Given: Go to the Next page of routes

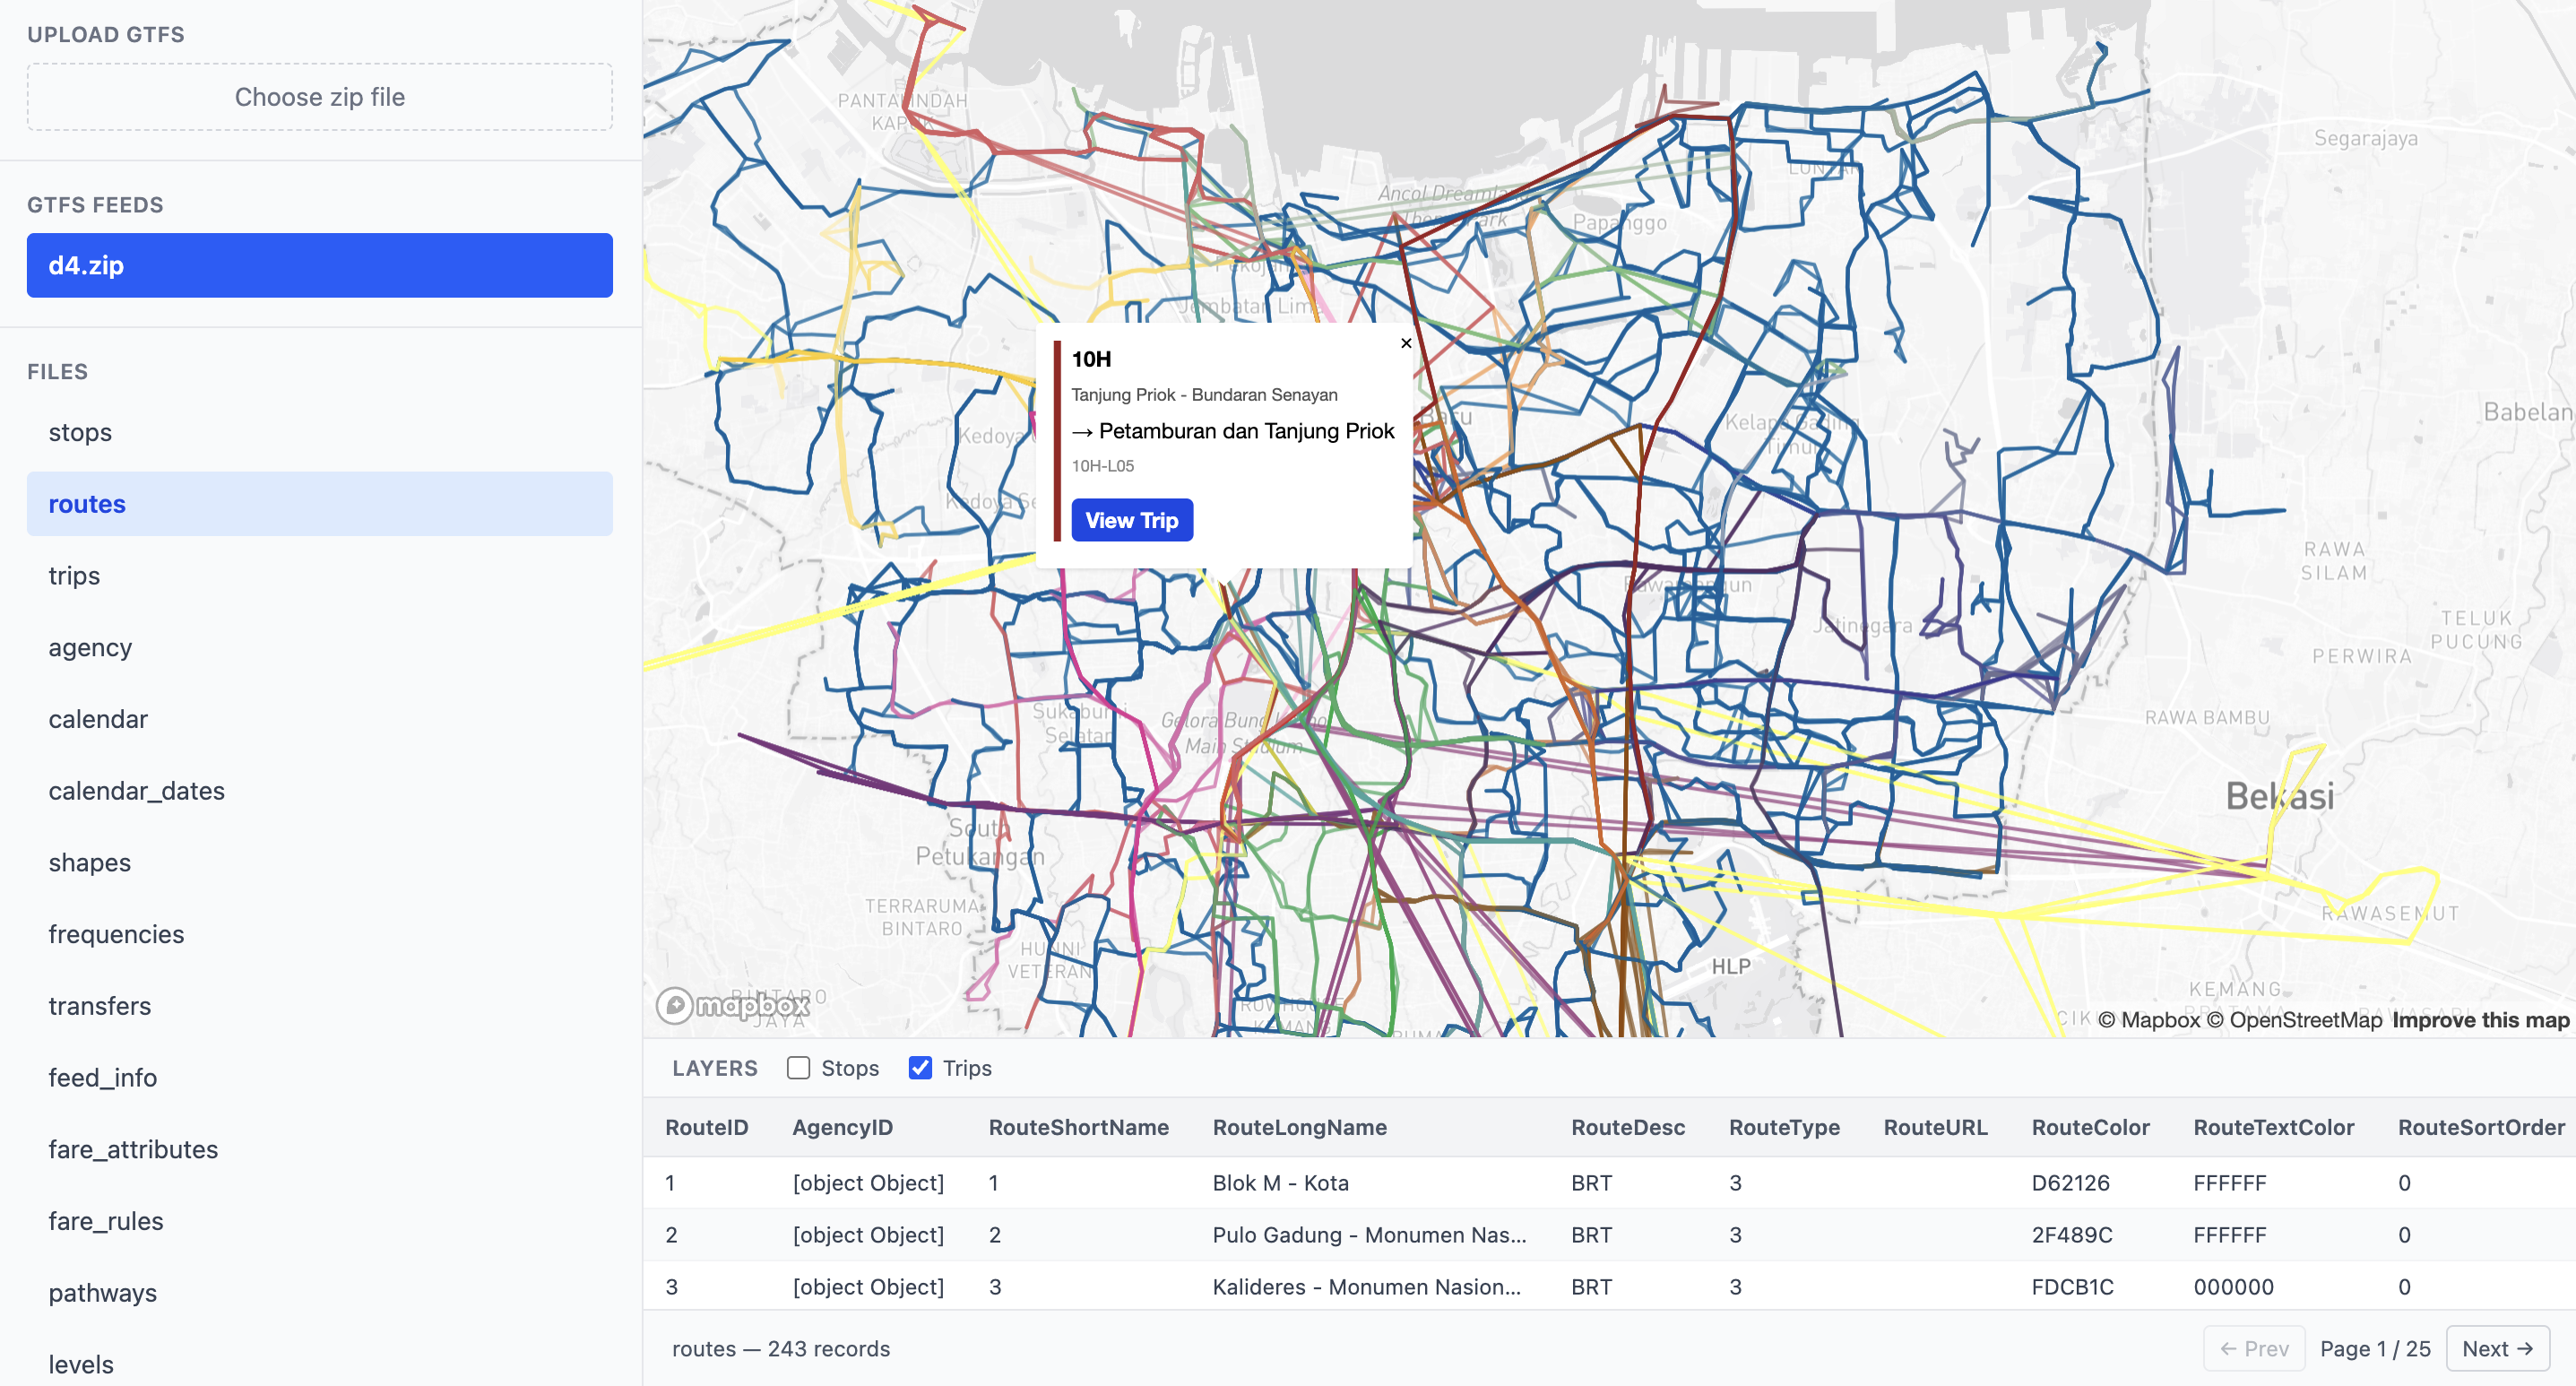Looking at the screenshot, I should [2496, 1348].
